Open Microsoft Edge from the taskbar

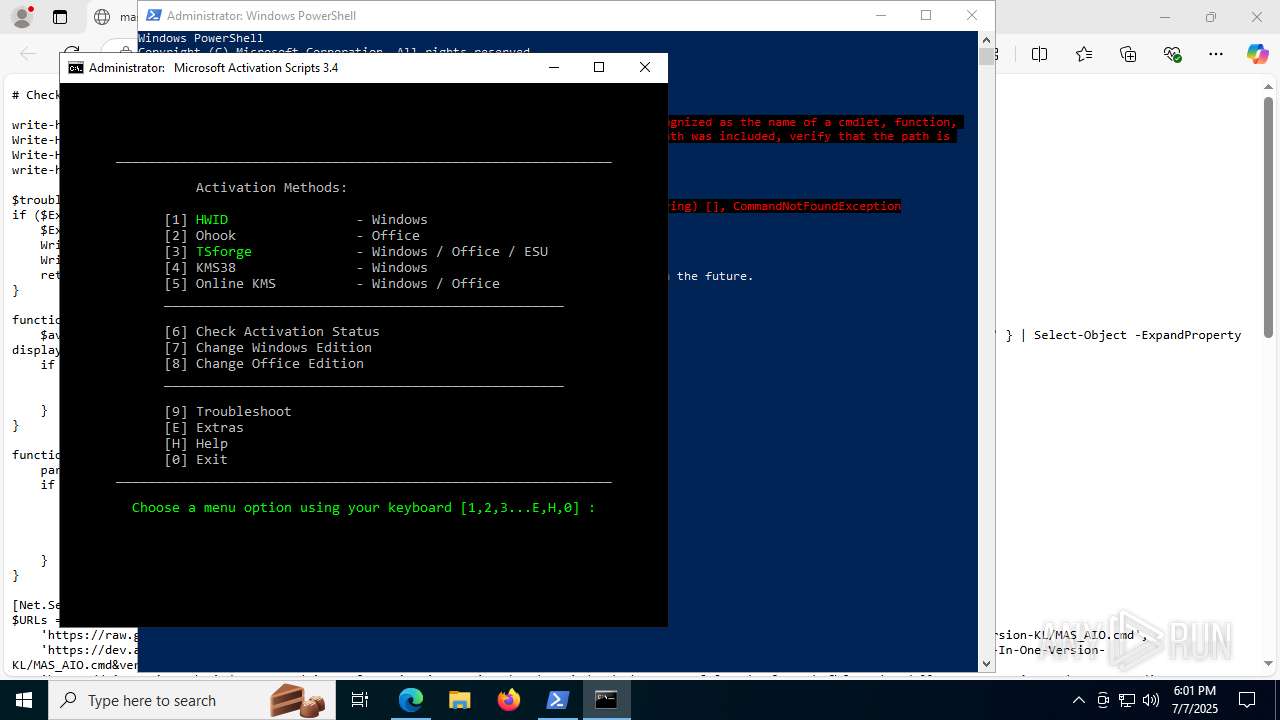pyautogui.click(x=411, y=700)
